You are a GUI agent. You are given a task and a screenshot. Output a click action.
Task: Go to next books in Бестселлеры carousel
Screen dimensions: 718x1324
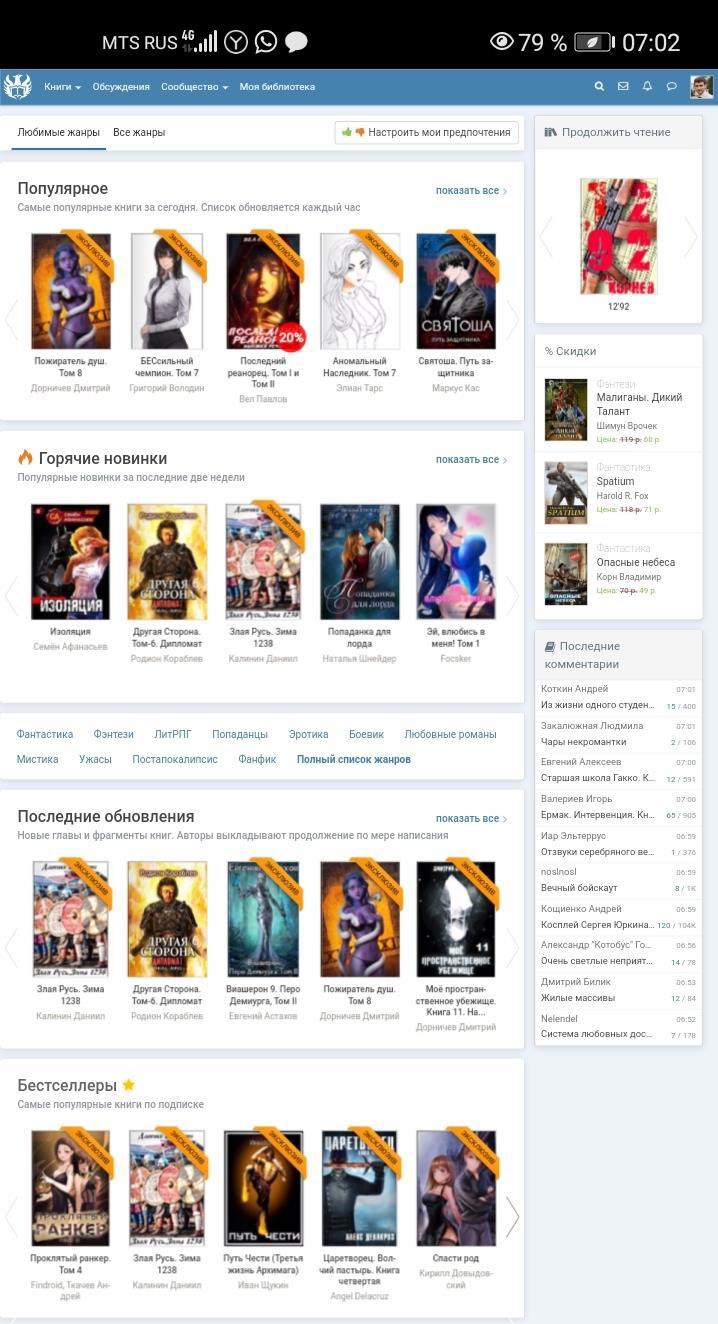pyautogui.click(x=511, y=1216)
